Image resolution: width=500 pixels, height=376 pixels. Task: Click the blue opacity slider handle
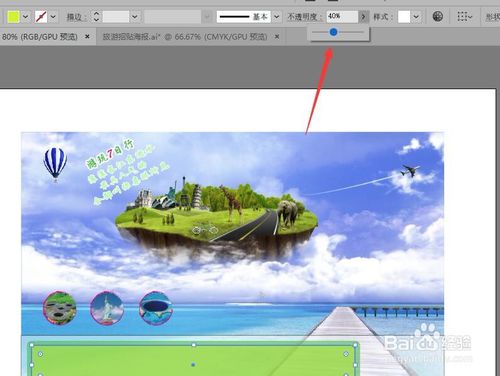pos(333,32)
